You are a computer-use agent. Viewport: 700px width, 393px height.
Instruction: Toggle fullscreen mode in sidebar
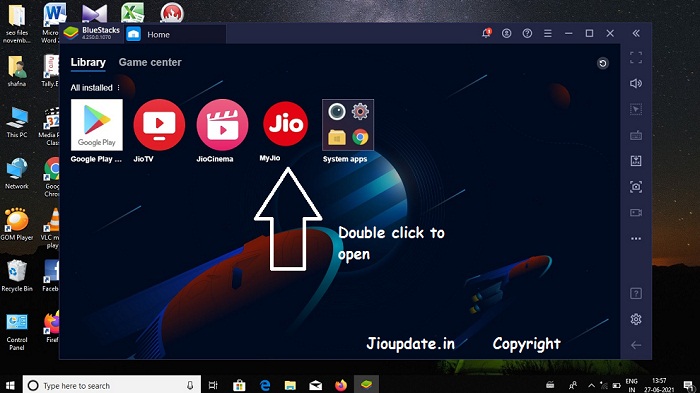636,57
